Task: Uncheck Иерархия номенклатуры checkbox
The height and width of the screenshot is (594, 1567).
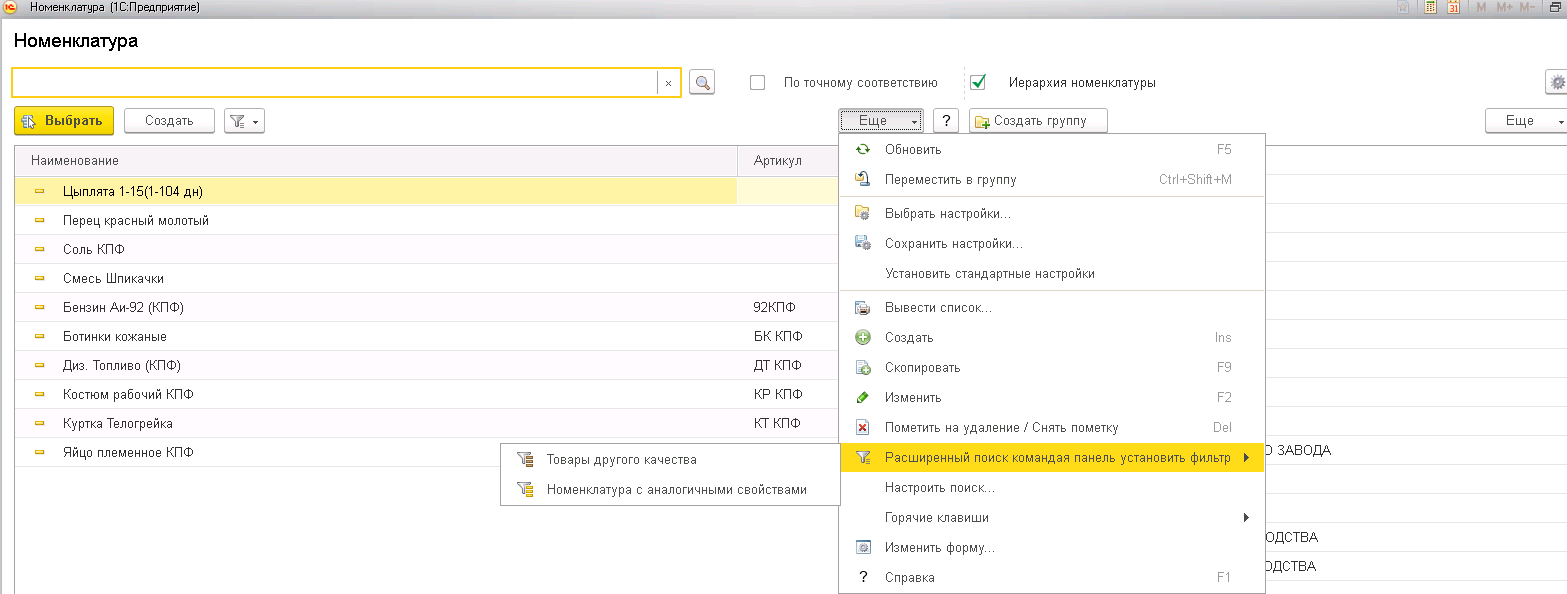Action: (x=978, y=83)
